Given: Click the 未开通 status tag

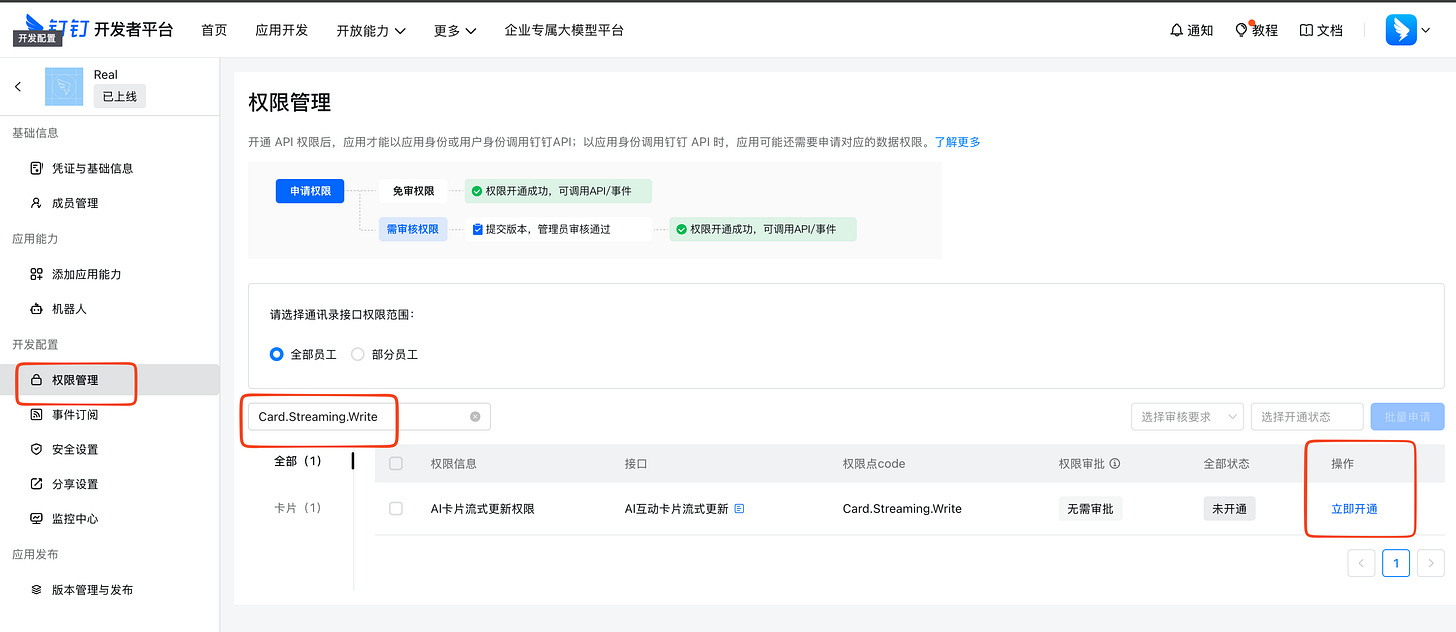Looking at the screenshot, I should [x=1229, y=509].
